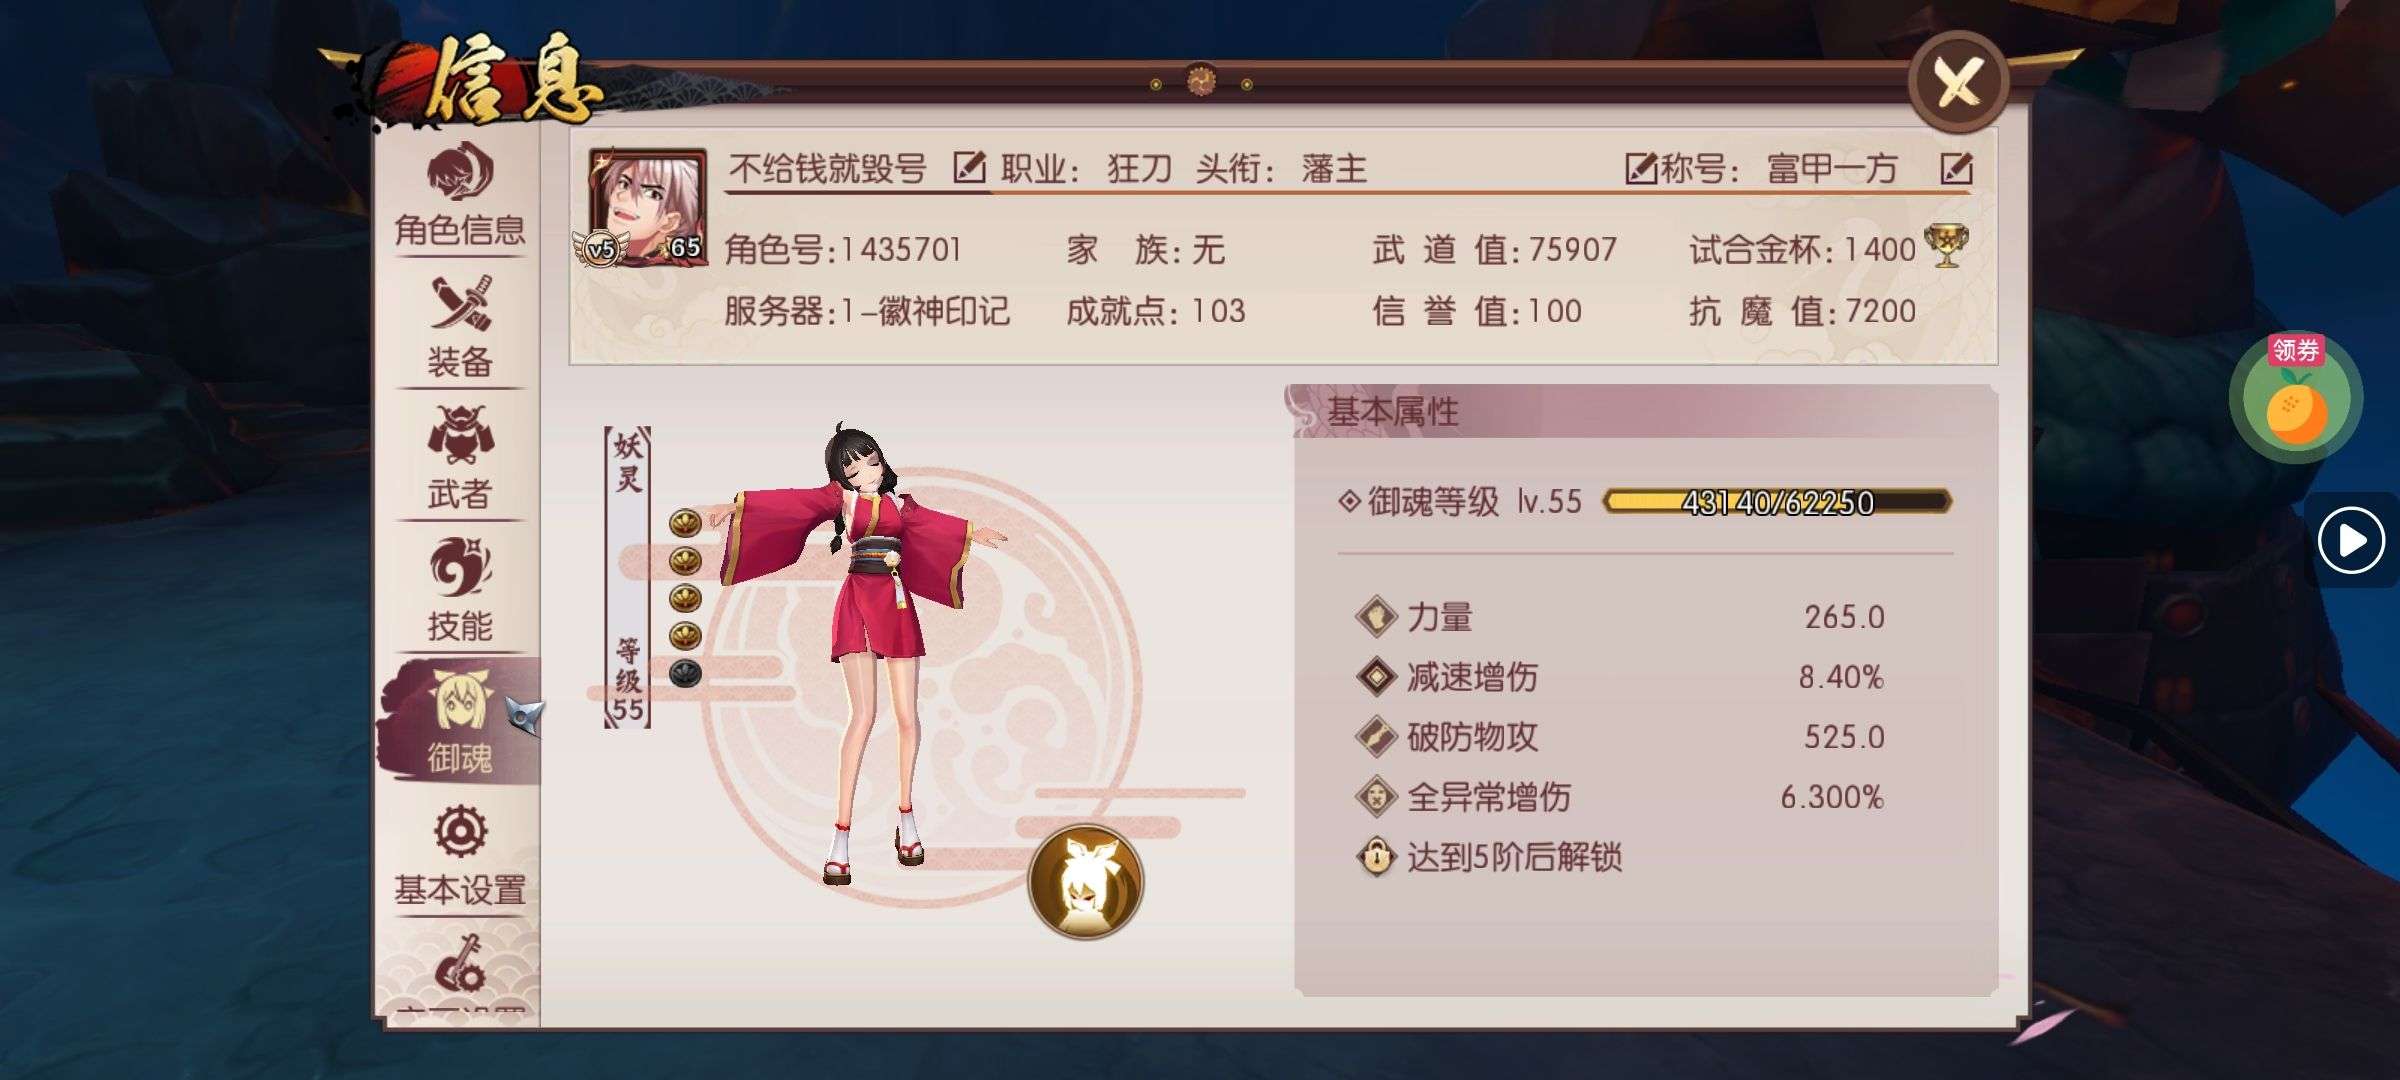2400x1080 pixels.
Task: Select the first golden star rank badge
Action: (x=685, y=522)
